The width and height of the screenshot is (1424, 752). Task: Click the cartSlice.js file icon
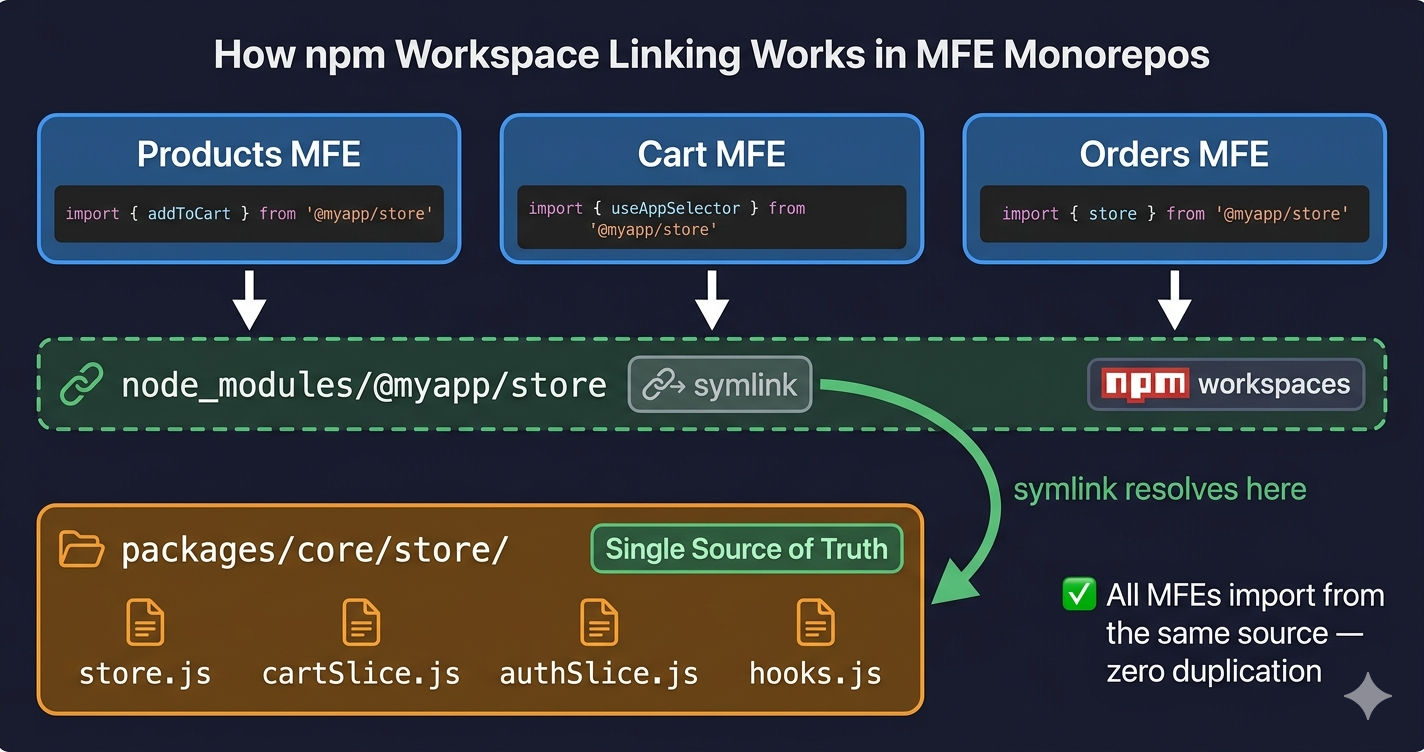click(x=361, y=622)
